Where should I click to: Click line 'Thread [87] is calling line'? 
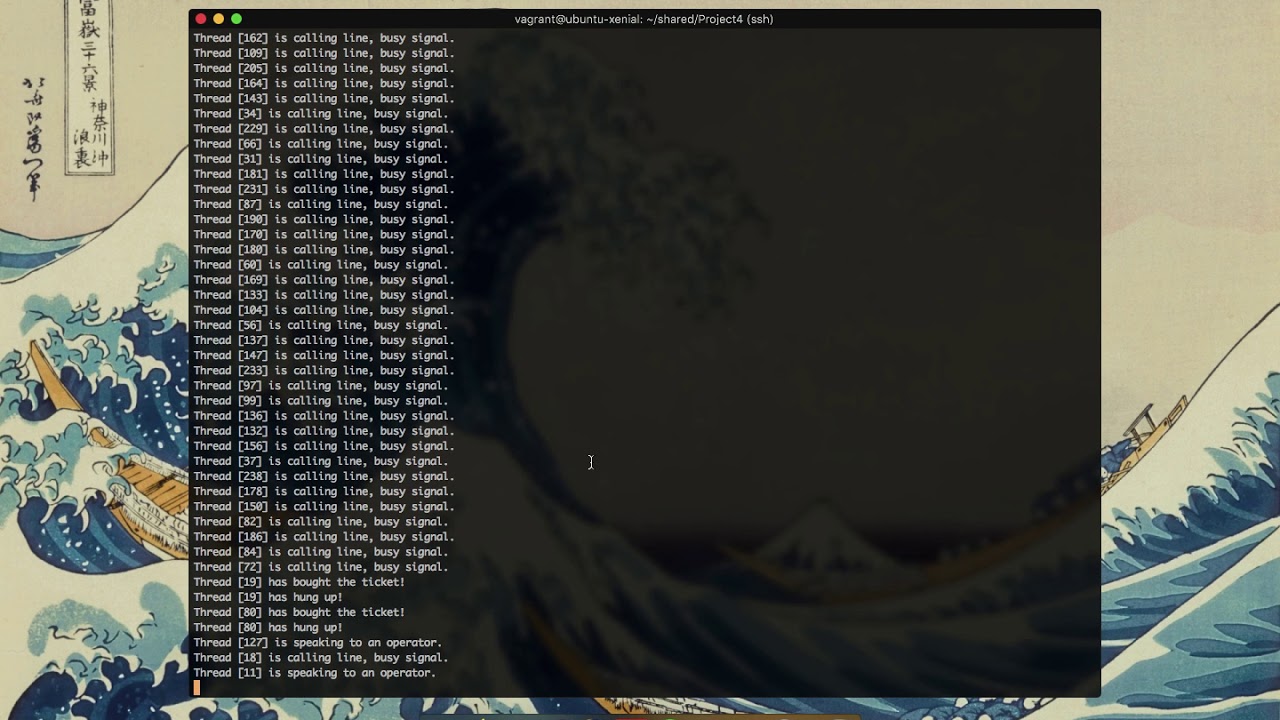(321, 204)
